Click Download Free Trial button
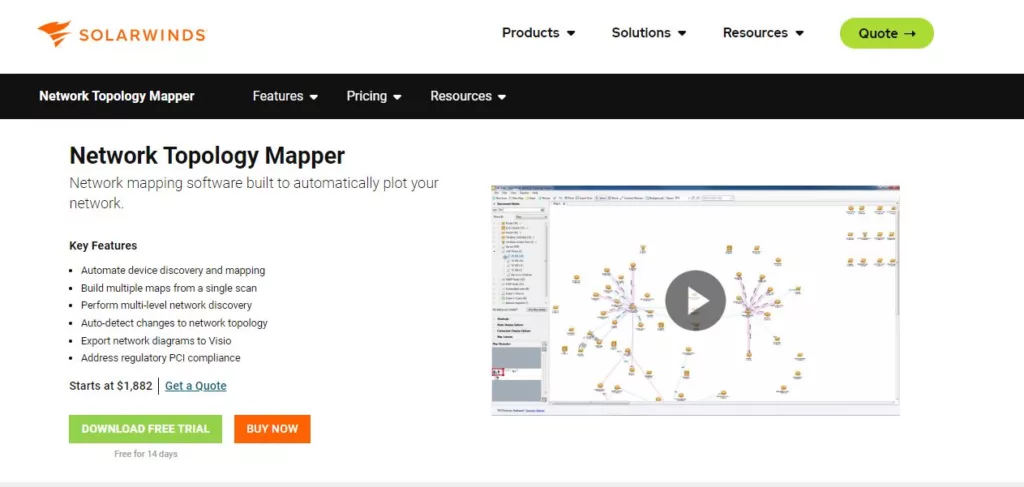This screenshot has height=487, width=1024. coord(146,429)
